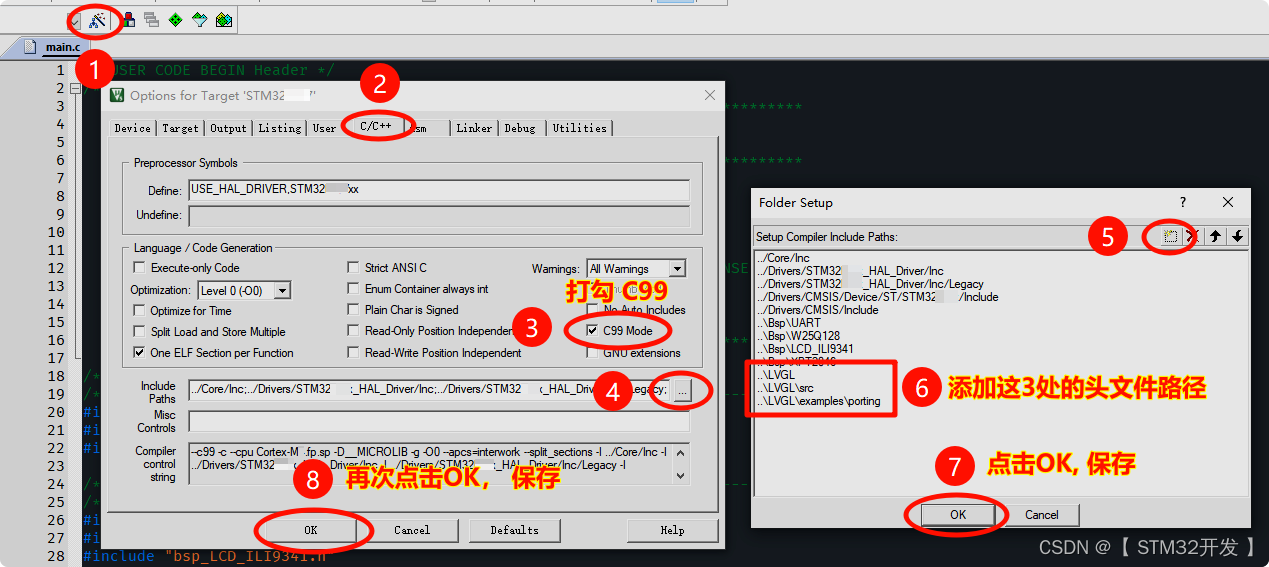Select the C/C++ tab

[376, 126]
